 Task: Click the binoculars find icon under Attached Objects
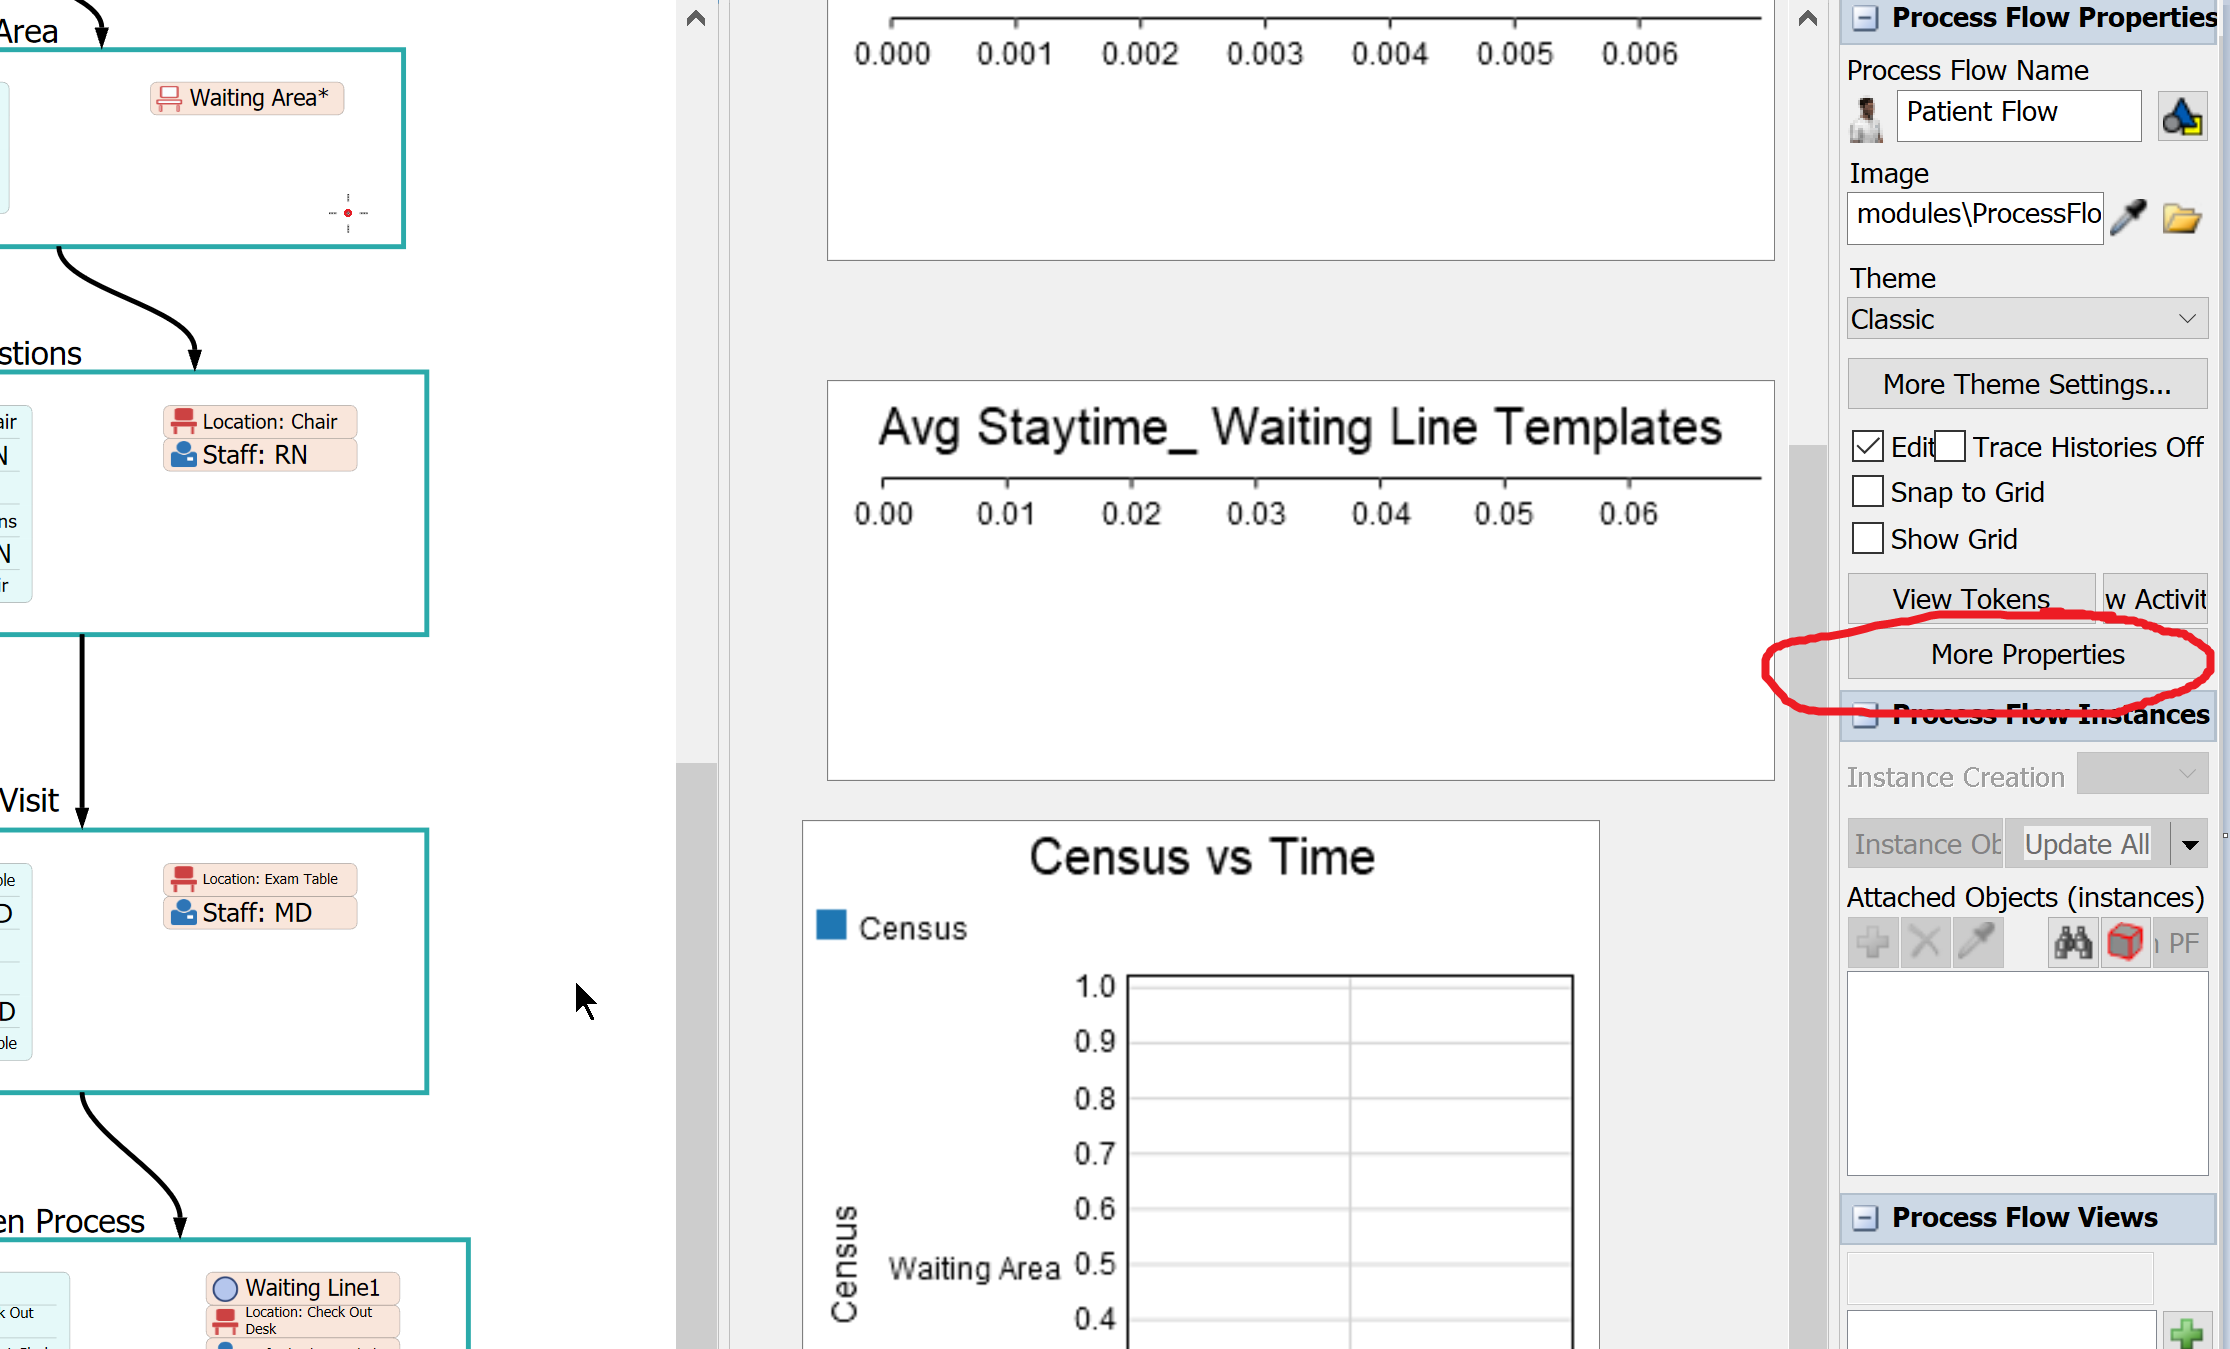coord(2073,943)
